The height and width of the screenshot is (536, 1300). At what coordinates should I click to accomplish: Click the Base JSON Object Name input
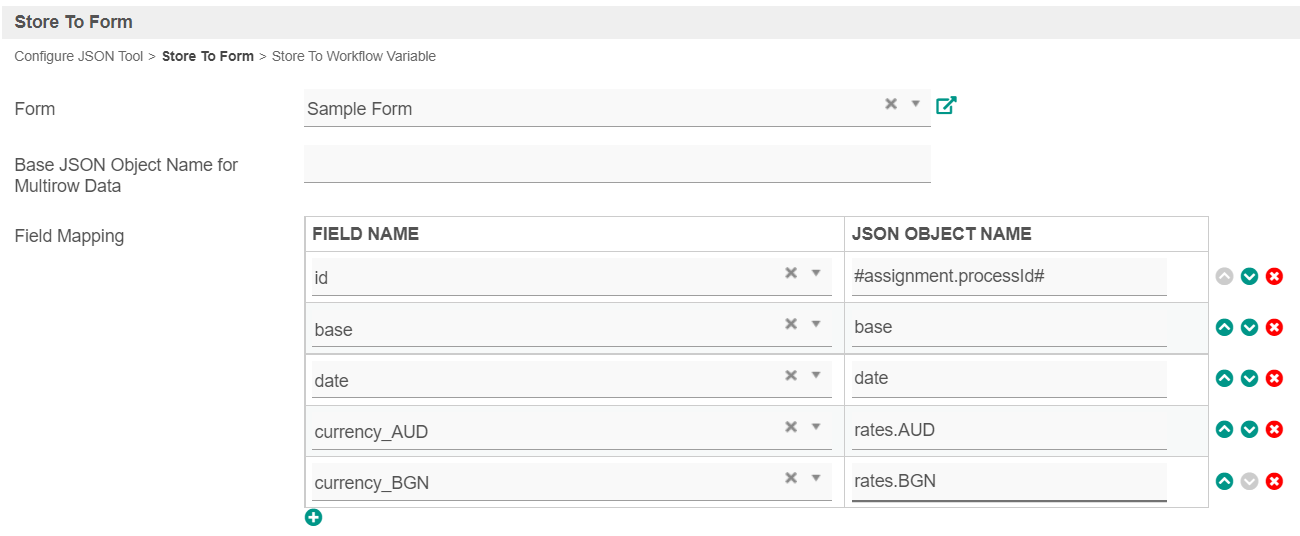coord(616,164)
